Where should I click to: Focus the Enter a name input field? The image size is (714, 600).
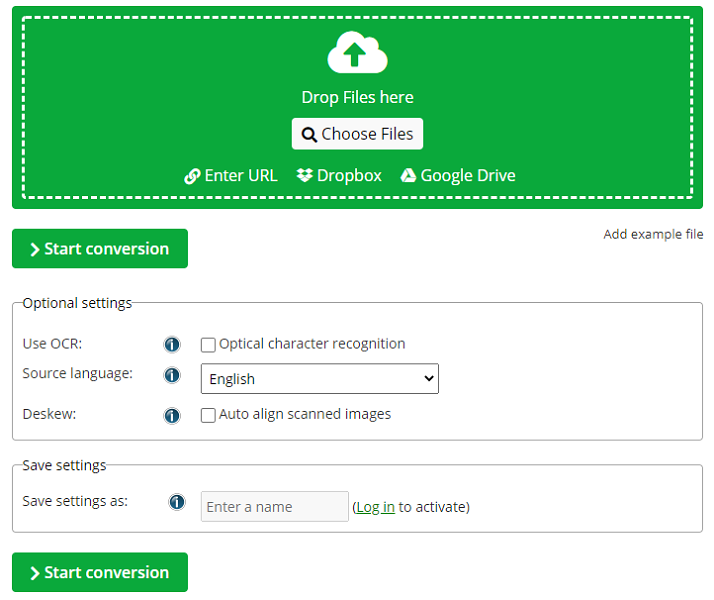point(274,507)
